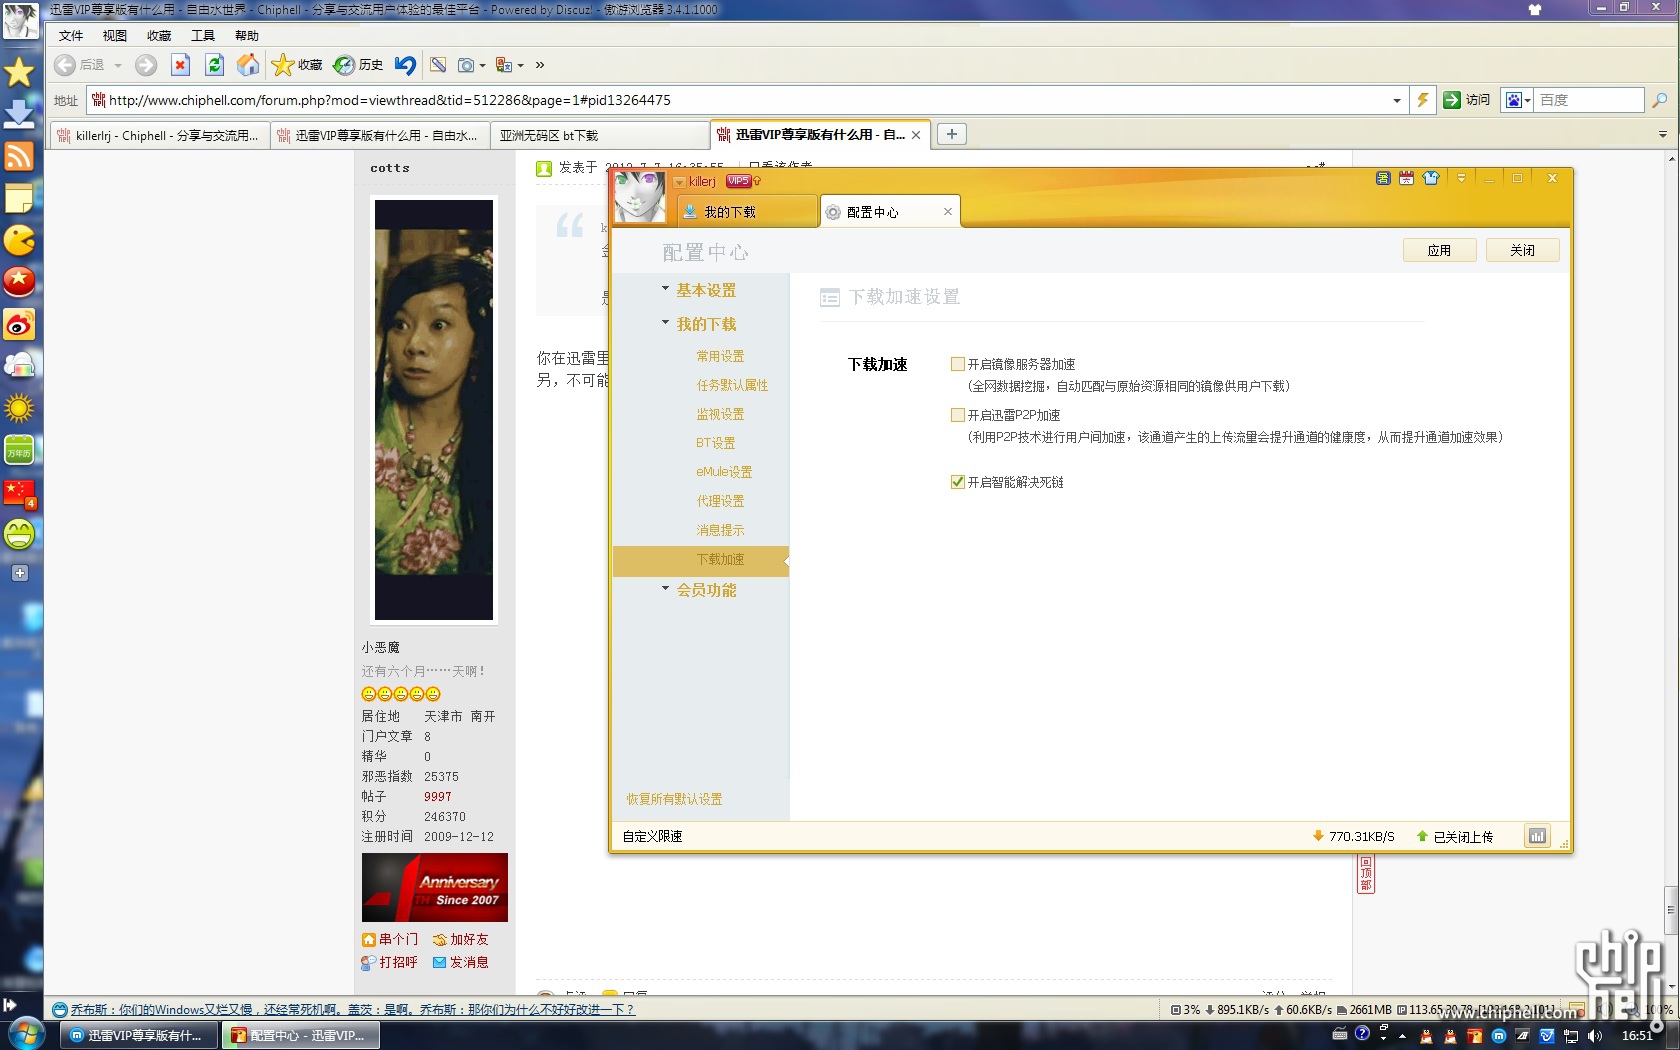Open the address bar URL dropdown
The width and height of the screenshot is (1680, 1050).
(x=1397, y=100)
